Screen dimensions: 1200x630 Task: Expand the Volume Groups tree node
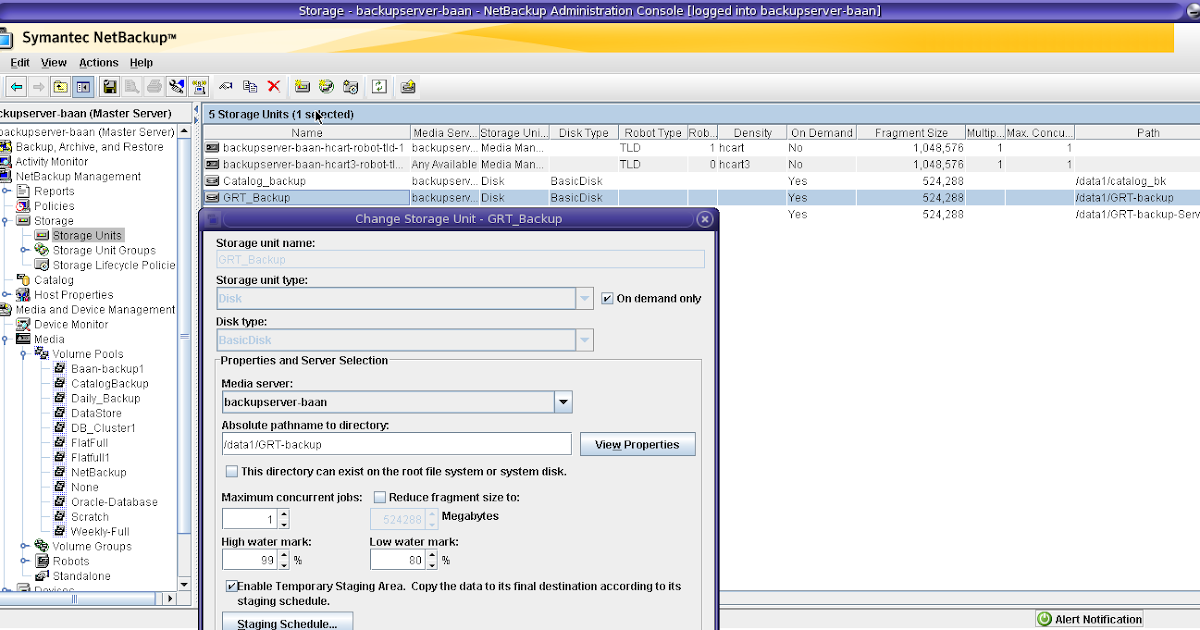coord(25,546)
